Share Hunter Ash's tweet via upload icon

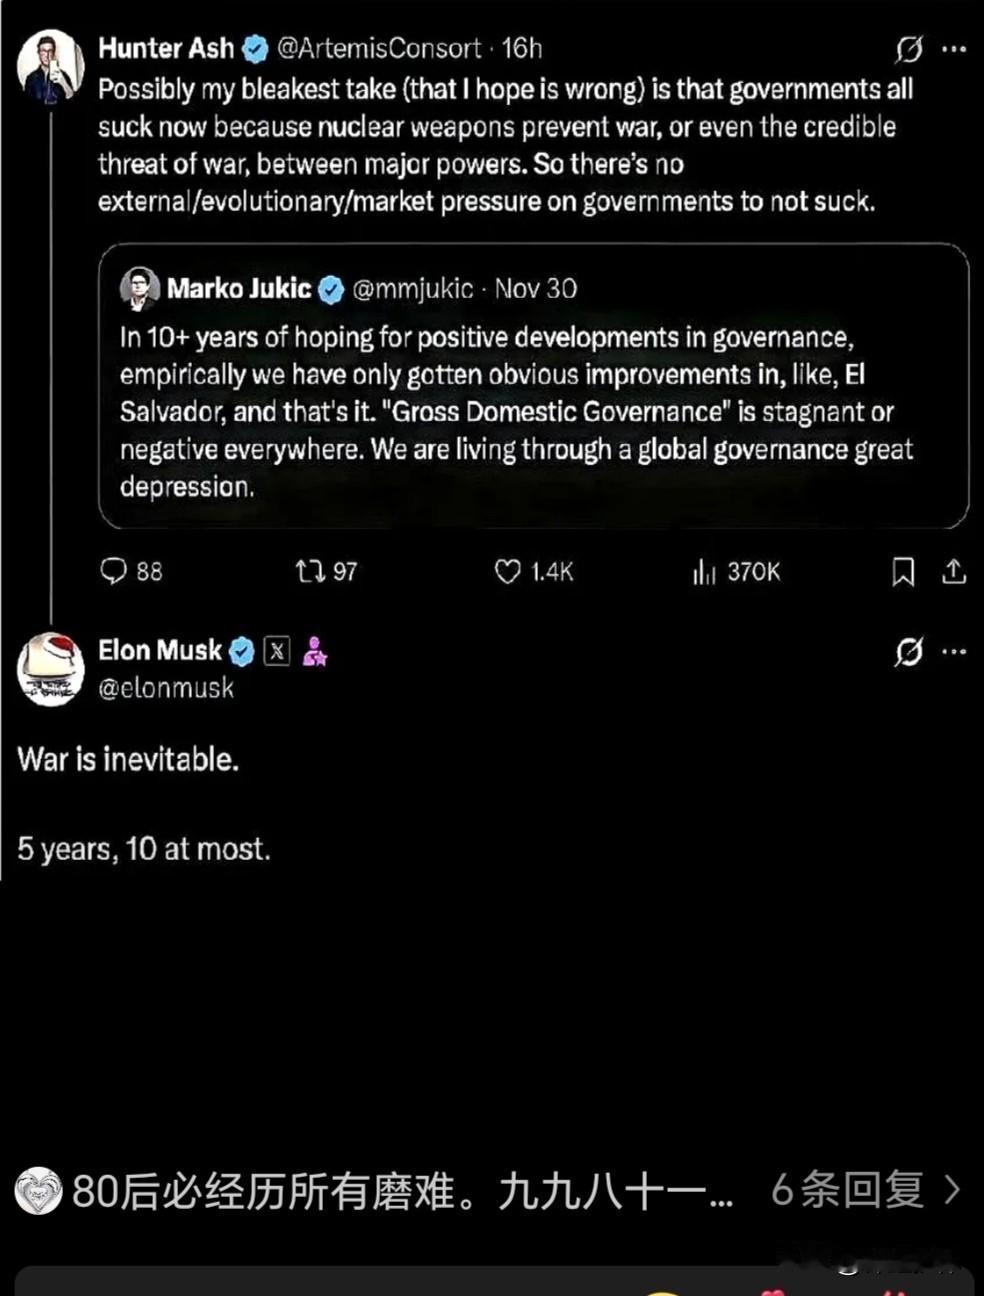pyautogui.click(x=954, y=571)
